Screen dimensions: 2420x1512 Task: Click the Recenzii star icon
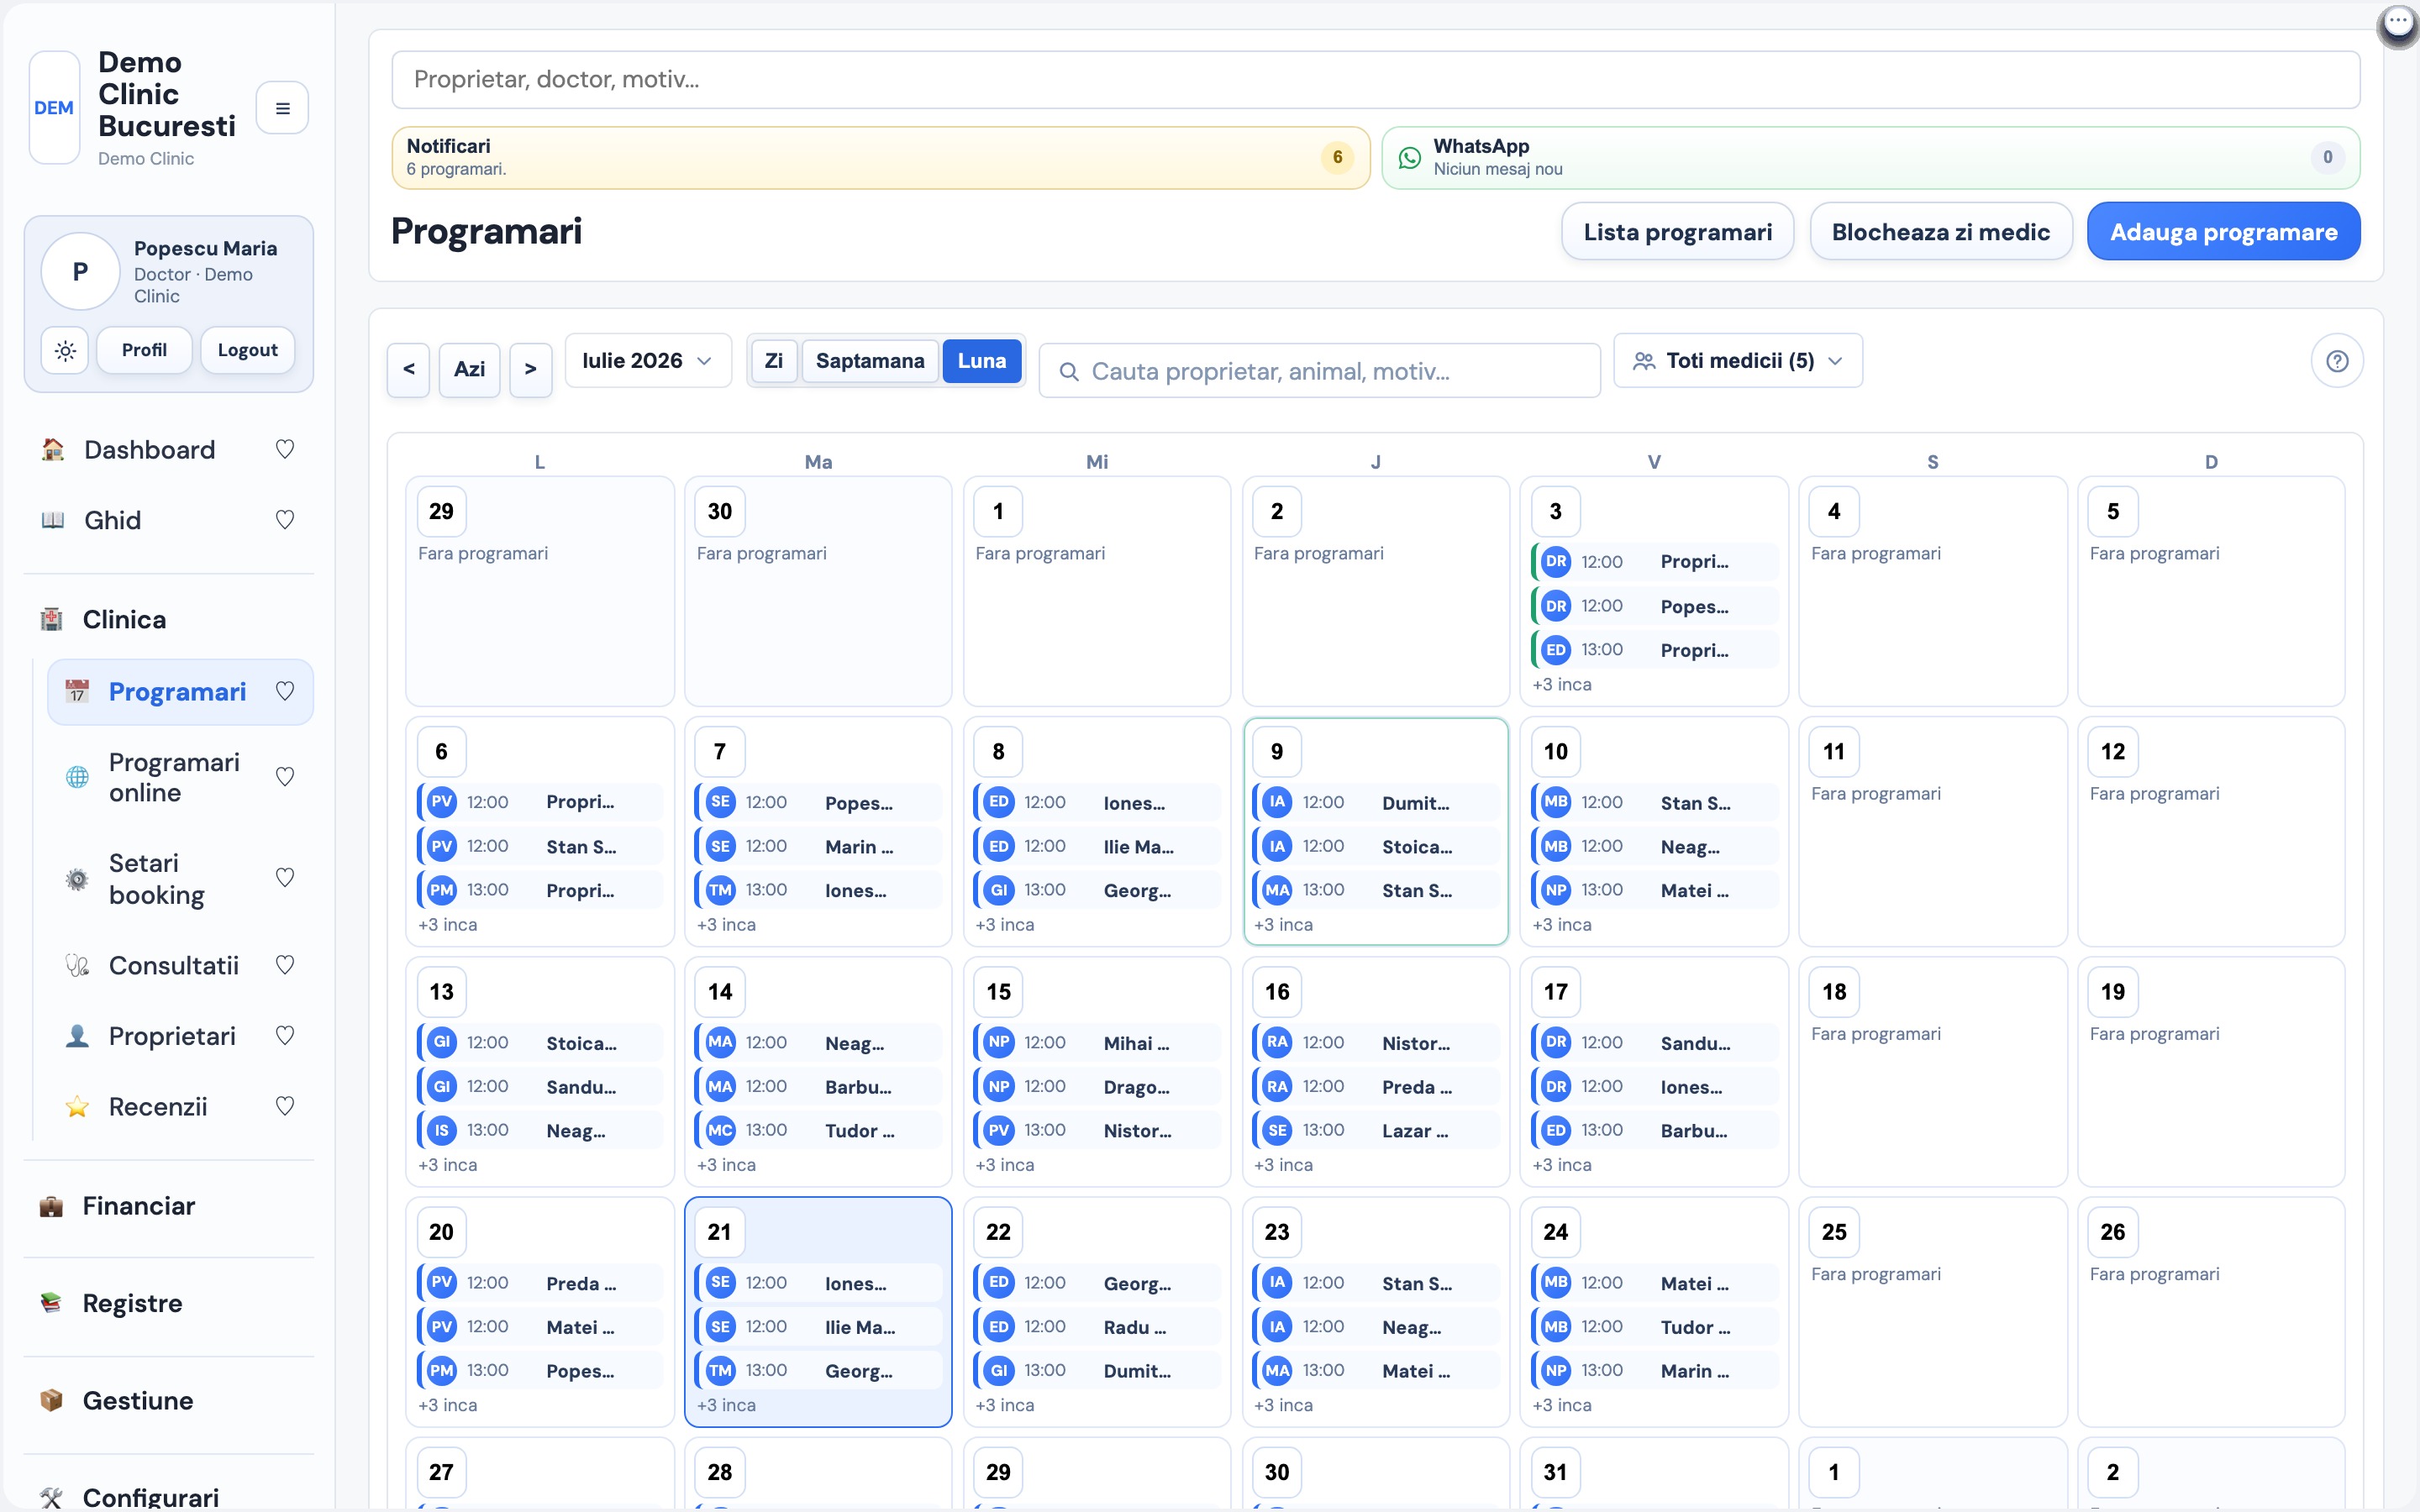pyautogui.click(x=77, y=1107)
